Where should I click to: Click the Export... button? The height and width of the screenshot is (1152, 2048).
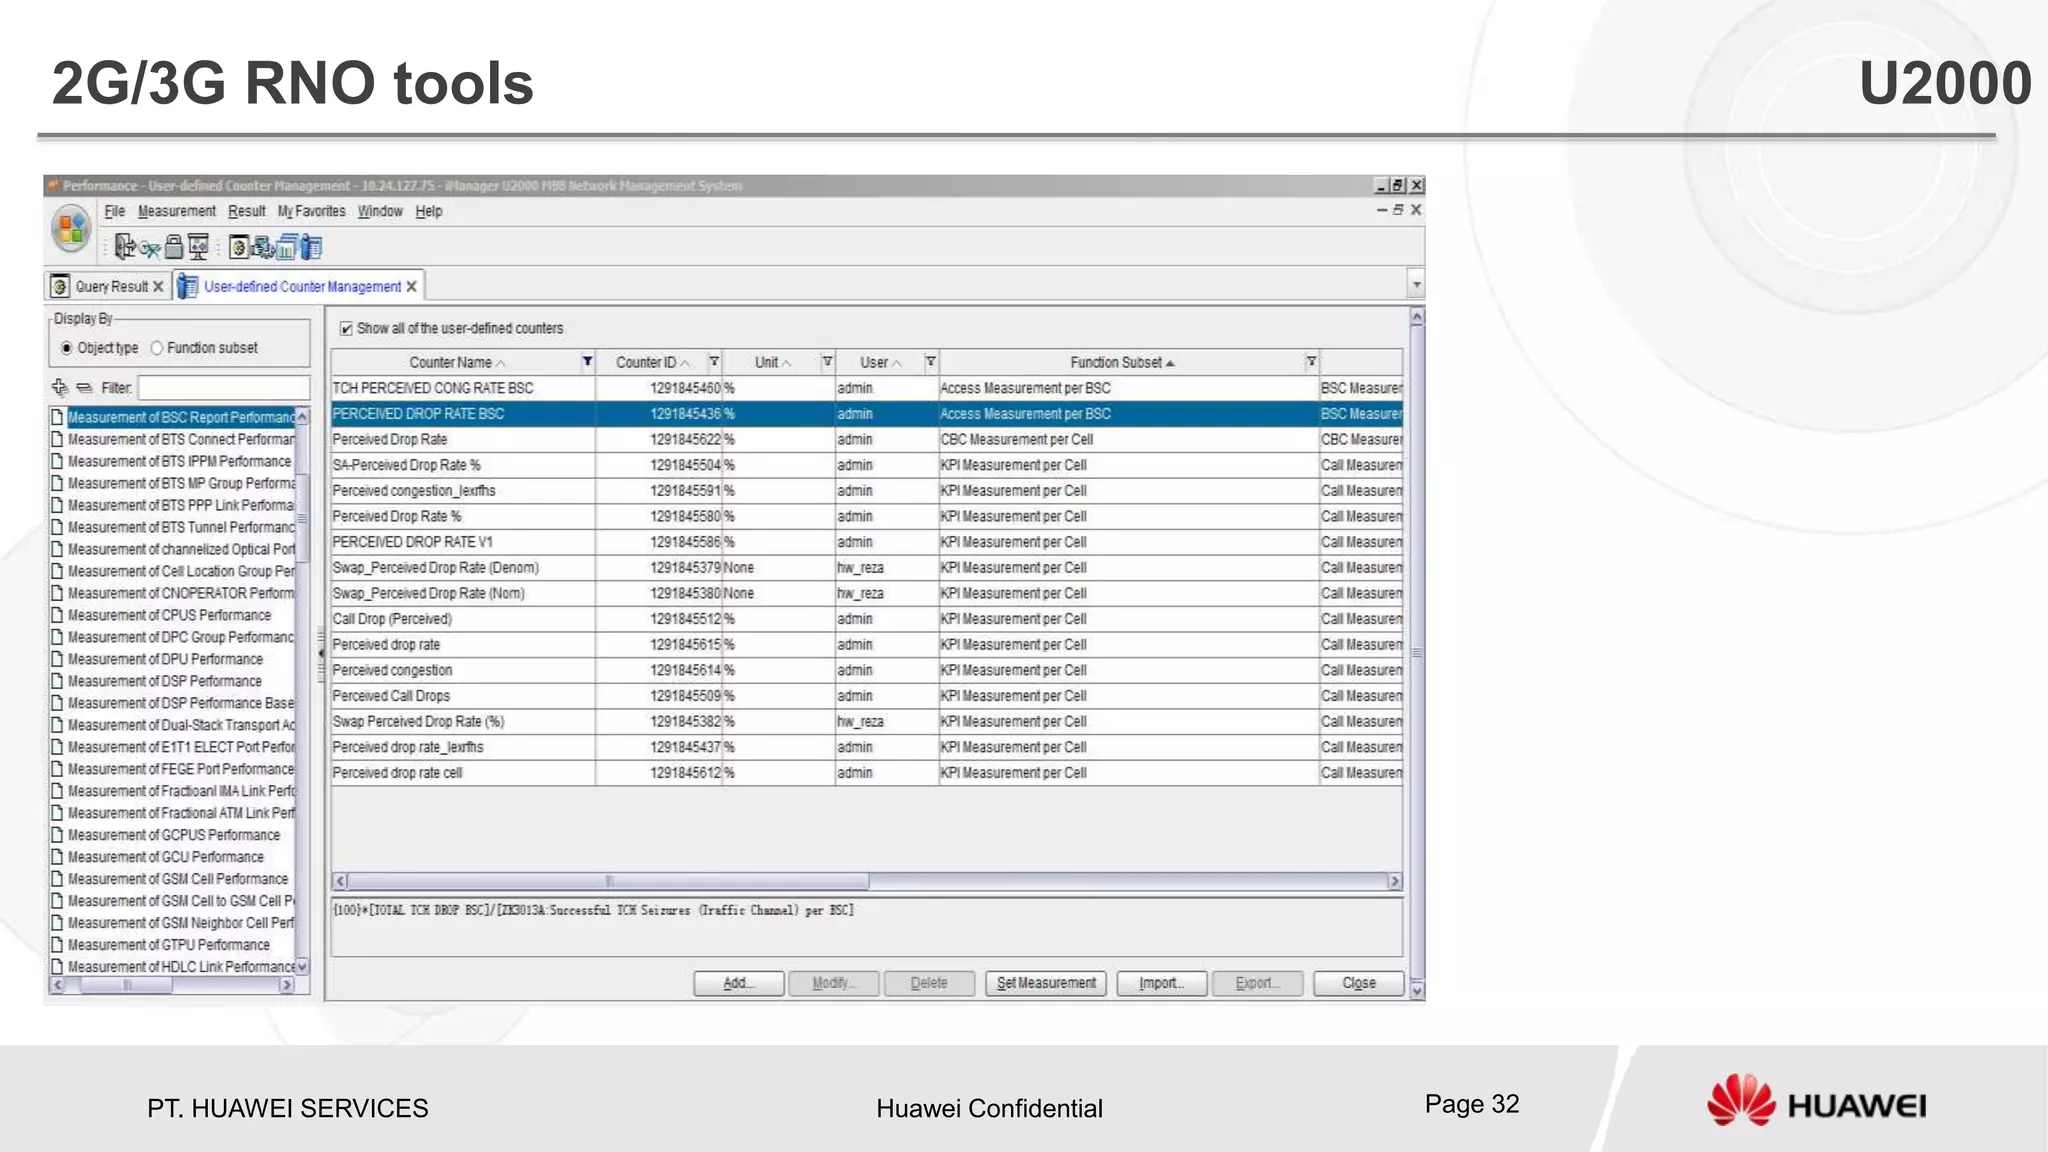pos(1257,983)
